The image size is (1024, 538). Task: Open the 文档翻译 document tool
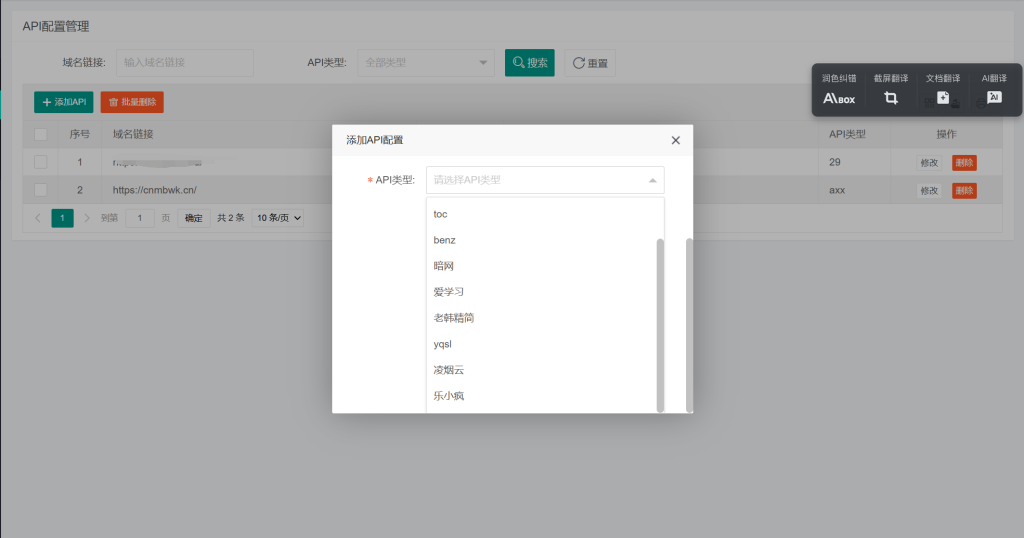(x=942, y=89)
